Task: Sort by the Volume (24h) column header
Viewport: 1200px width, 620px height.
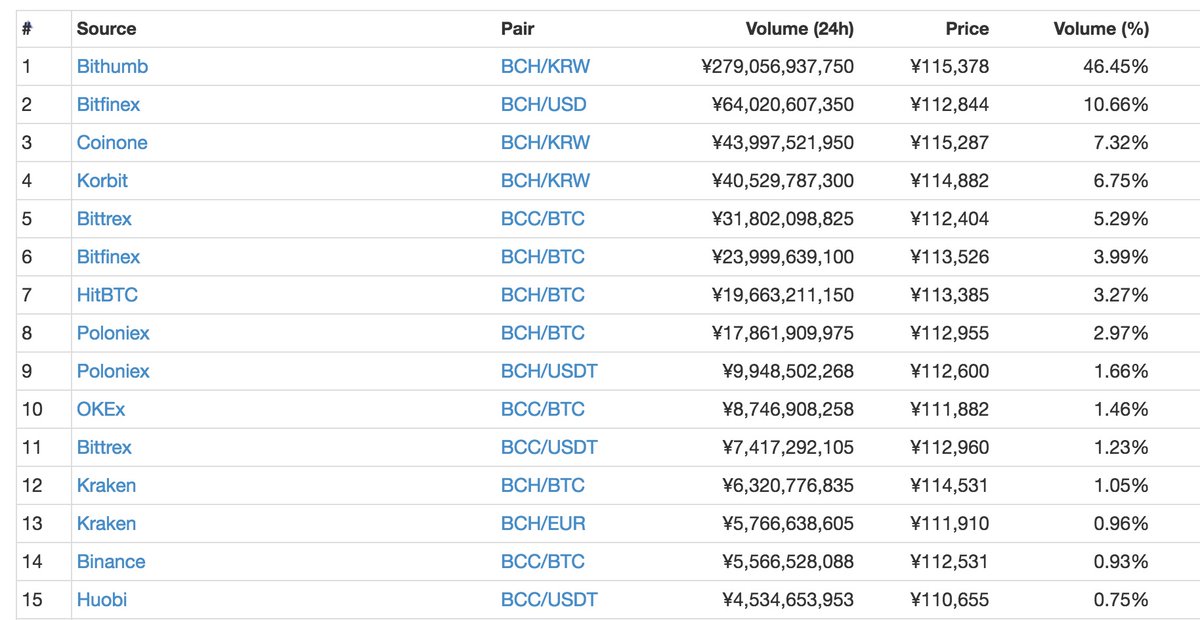Action: (800, 29)
